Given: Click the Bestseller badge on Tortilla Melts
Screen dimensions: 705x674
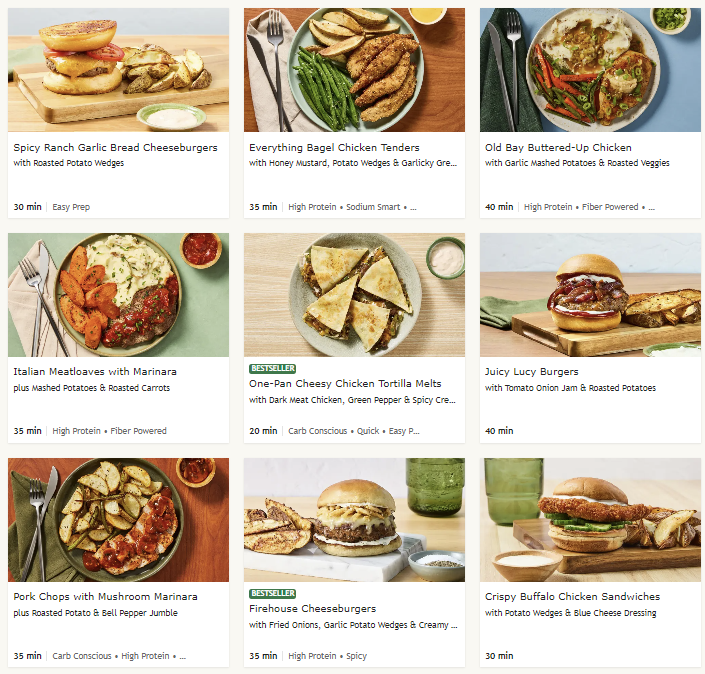Looking at the screenshot, I should [x=272, y=368].
